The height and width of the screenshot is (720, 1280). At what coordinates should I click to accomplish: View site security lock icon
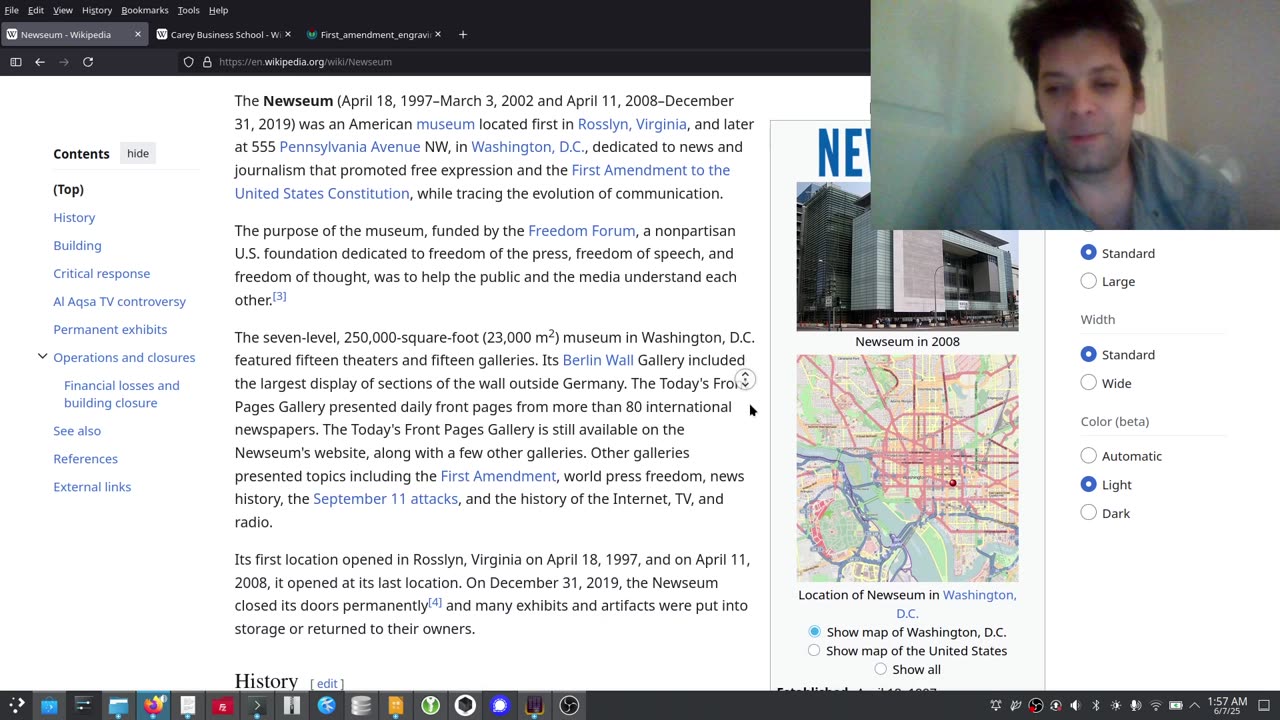[x=207, y=62]
